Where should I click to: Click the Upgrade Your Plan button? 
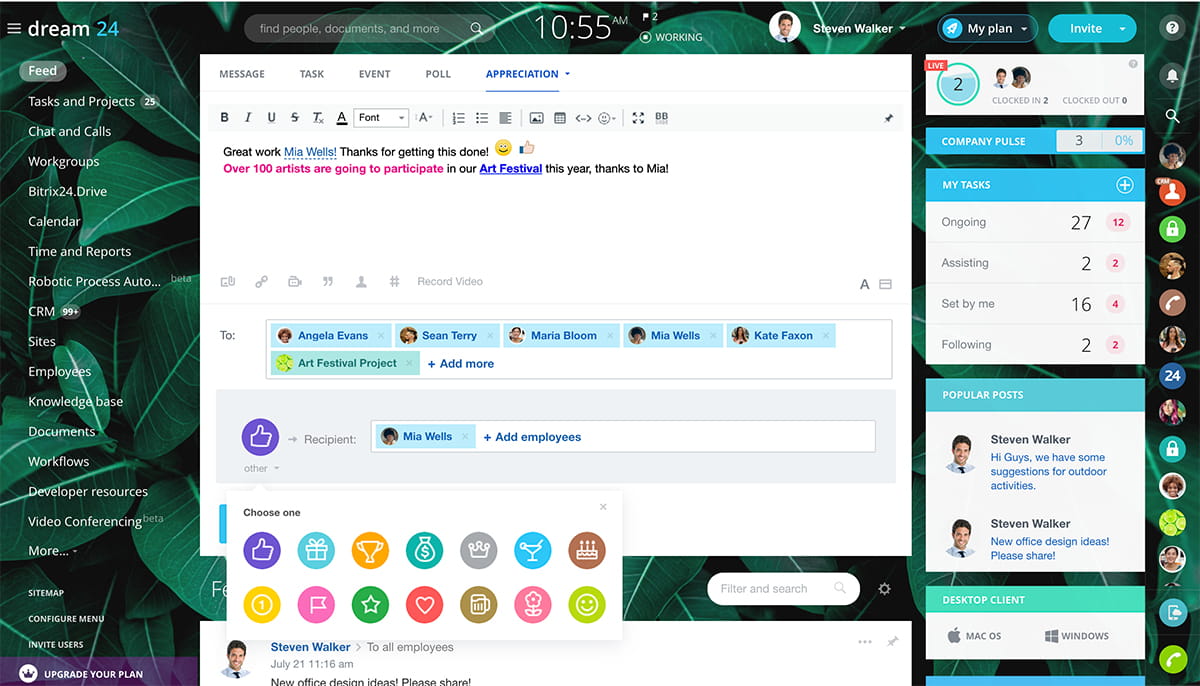92,674
